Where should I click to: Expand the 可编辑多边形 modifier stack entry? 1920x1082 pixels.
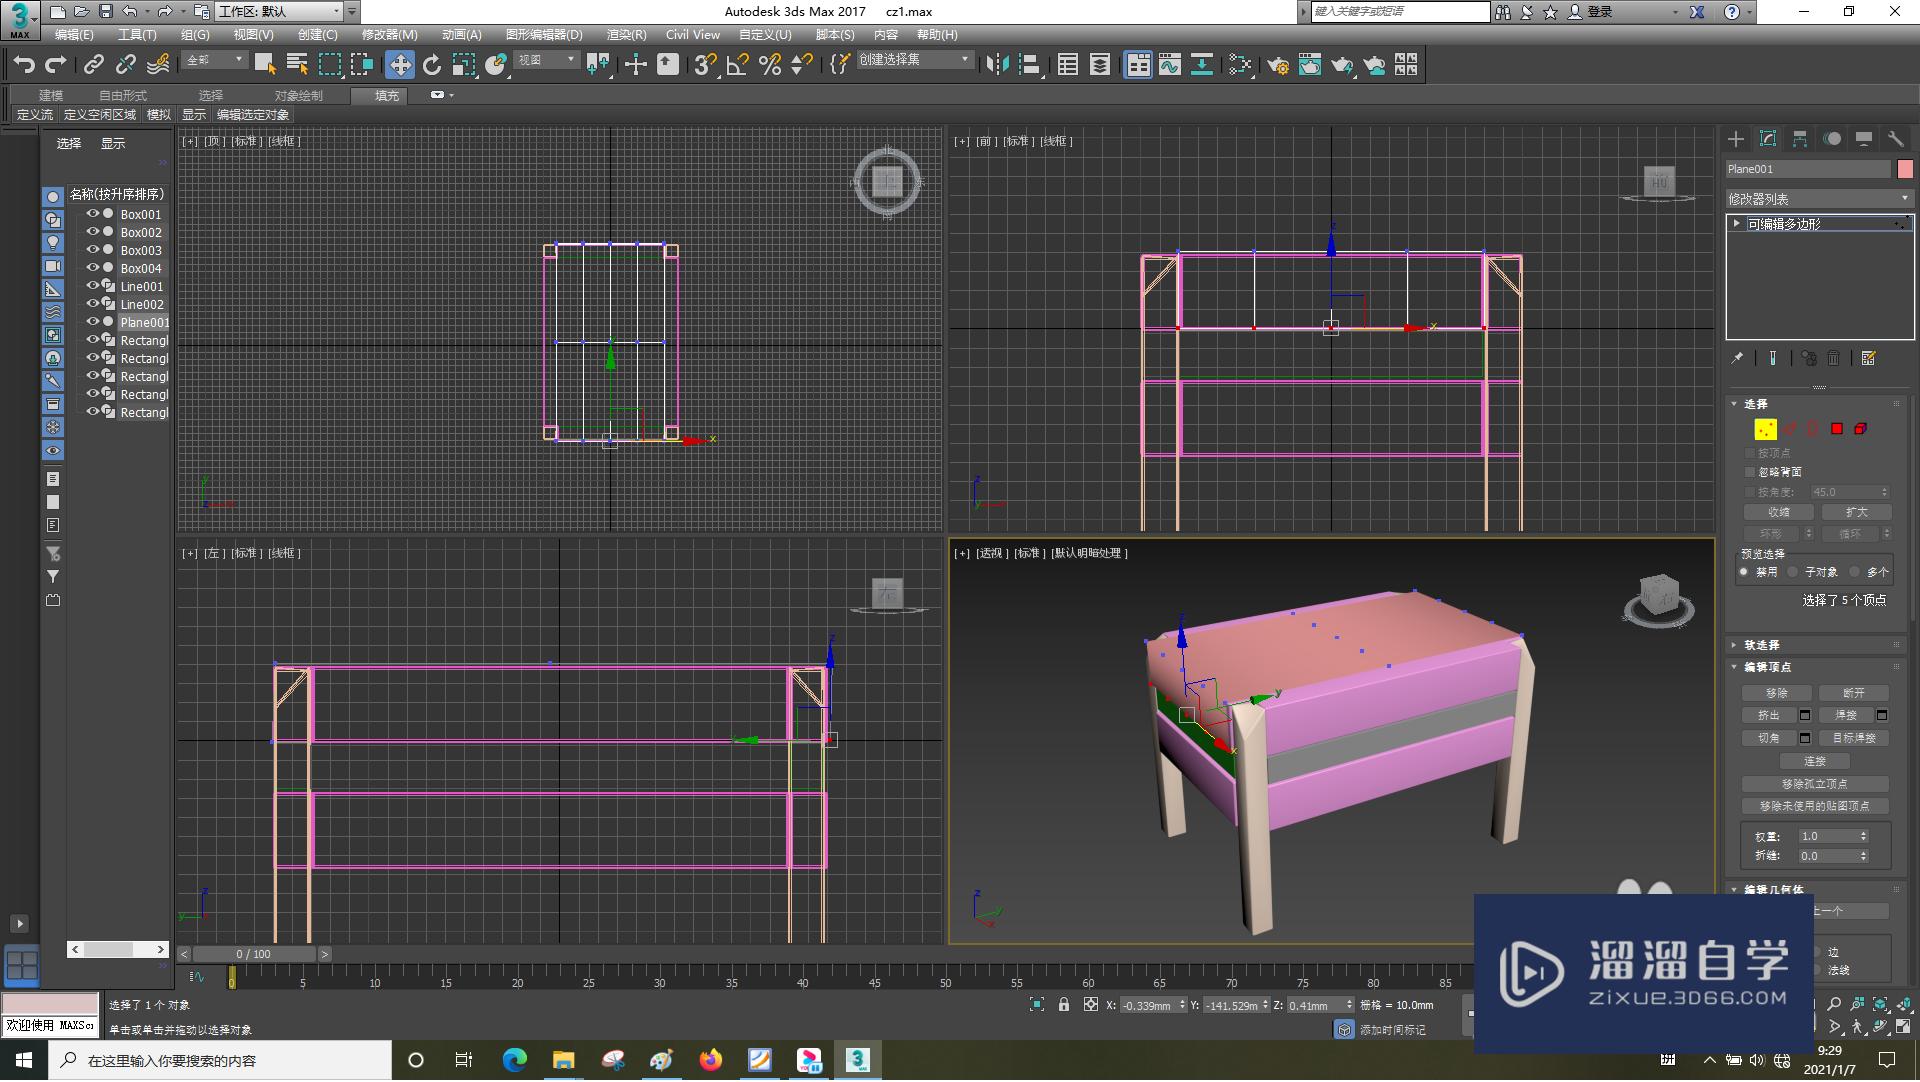(1737, 224)
